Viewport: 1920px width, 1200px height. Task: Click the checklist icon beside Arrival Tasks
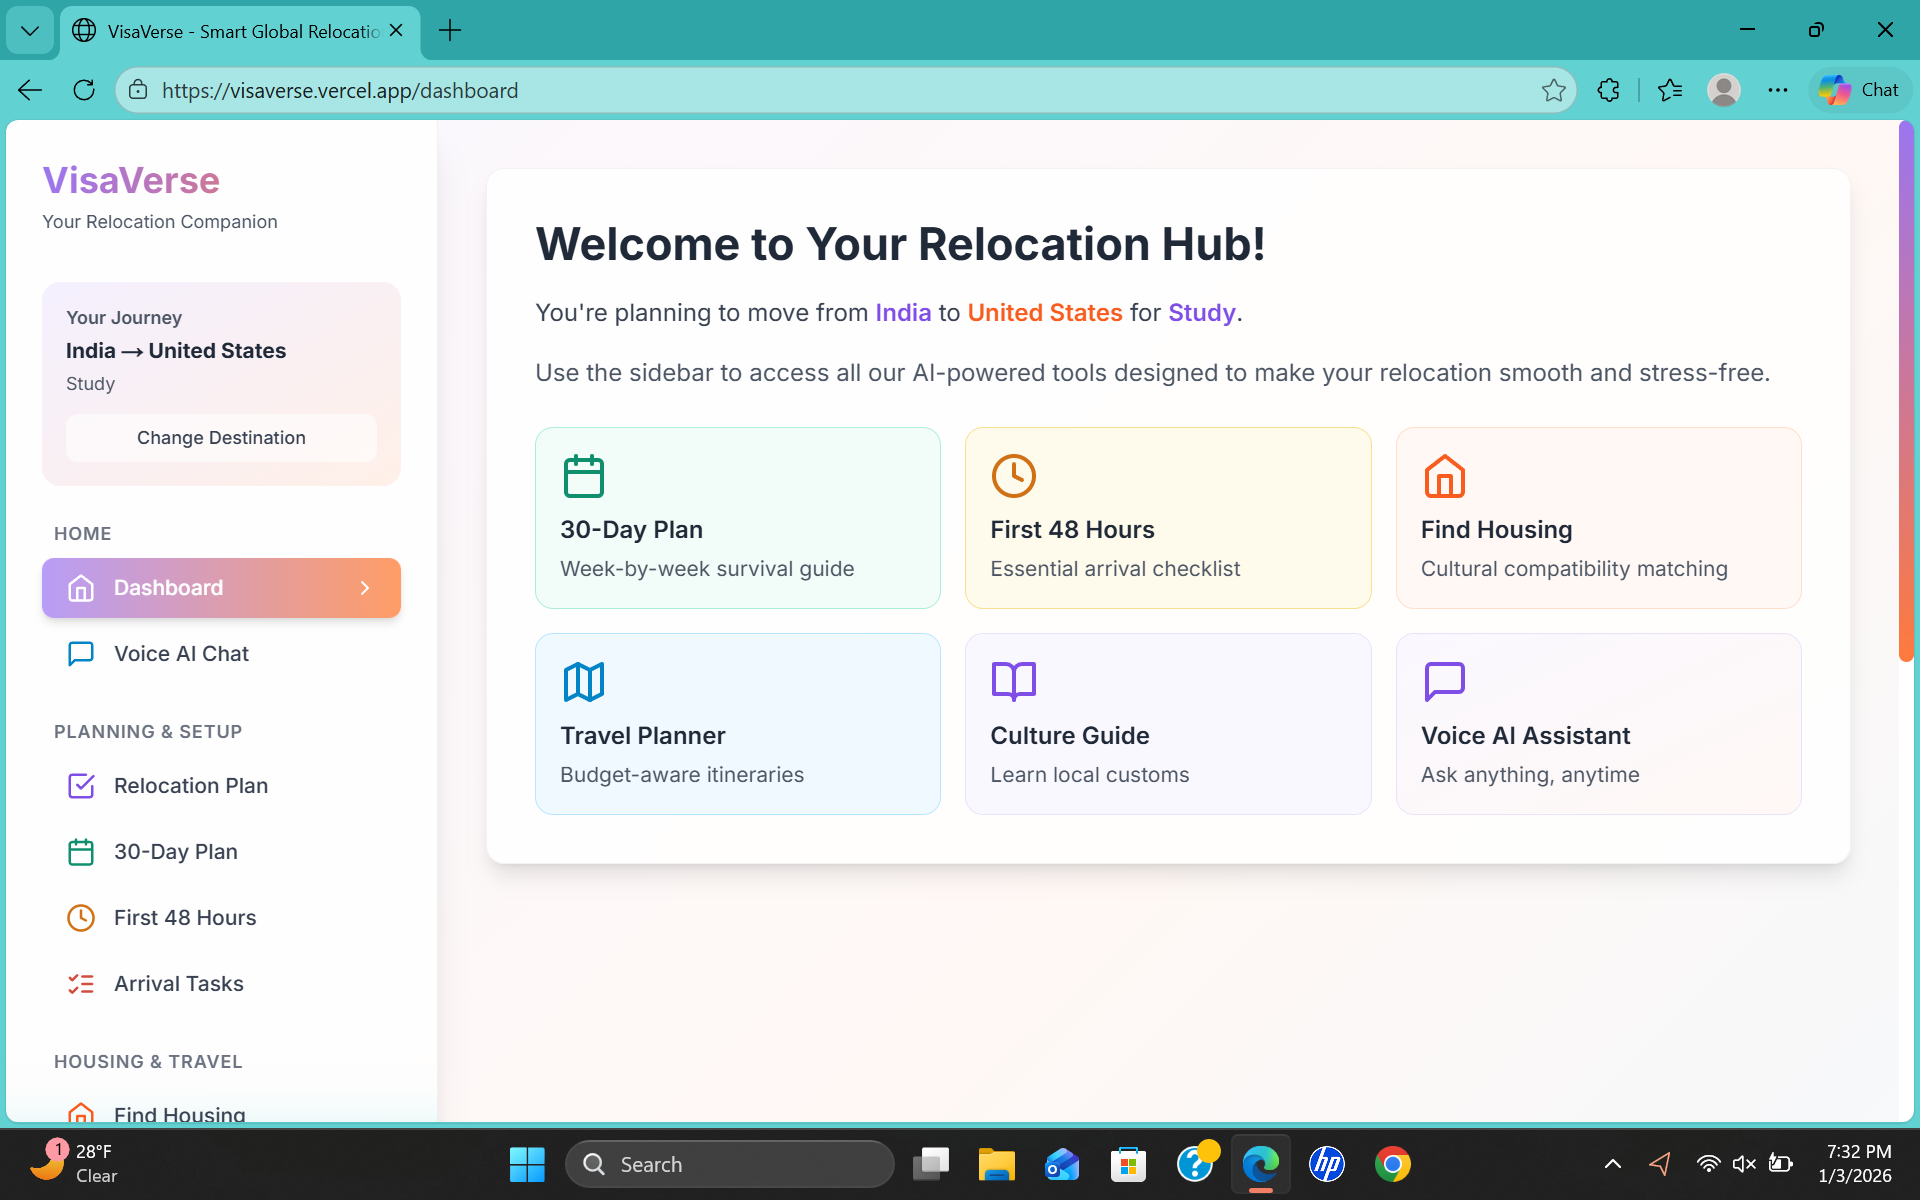pyautogui.click(x=81, y=984)
